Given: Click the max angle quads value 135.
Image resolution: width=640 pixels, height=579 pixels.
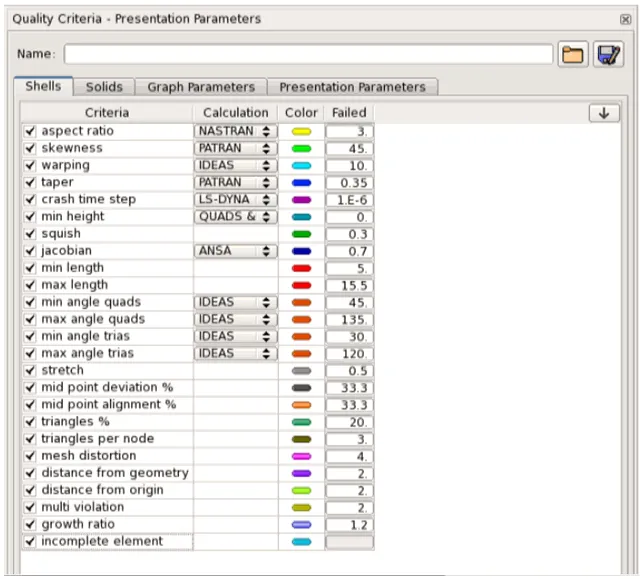Looking at the screenshot, I should 349,319.
